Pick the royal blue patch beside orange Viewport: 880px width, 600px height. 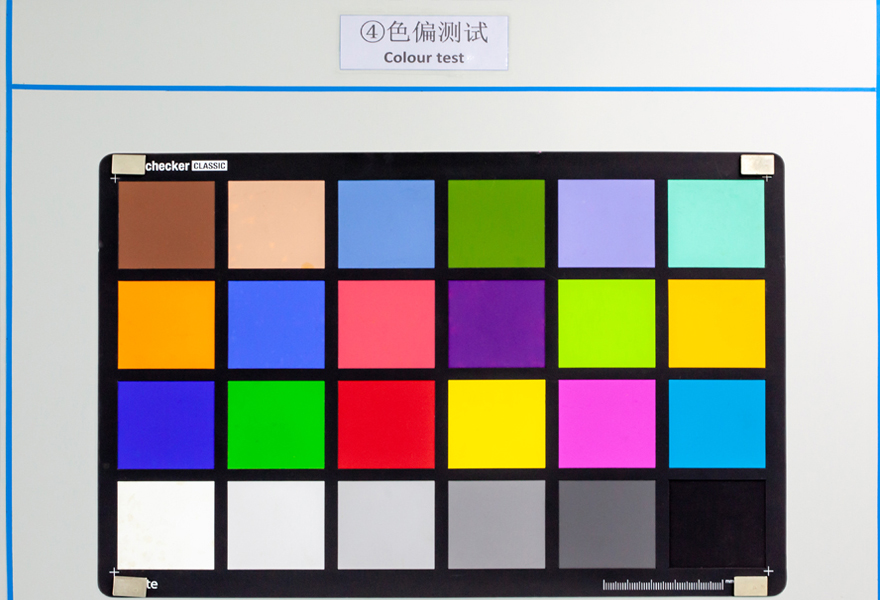[276, 324]
